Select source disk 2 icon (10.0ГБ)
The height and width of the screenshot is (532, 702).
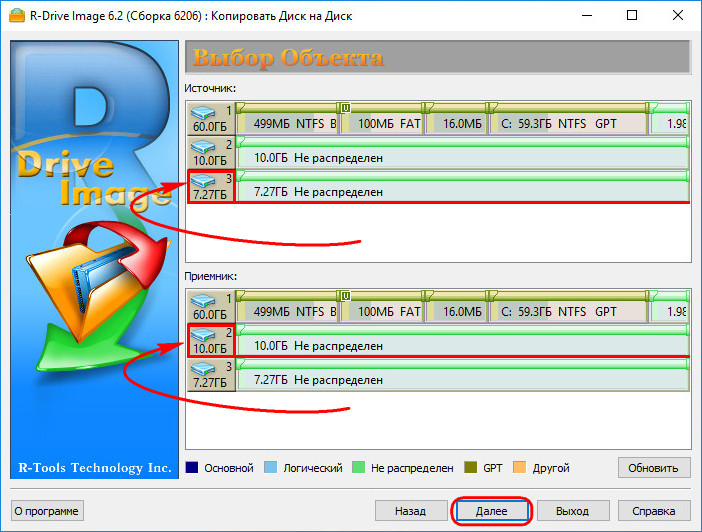[x=210, y=152]
